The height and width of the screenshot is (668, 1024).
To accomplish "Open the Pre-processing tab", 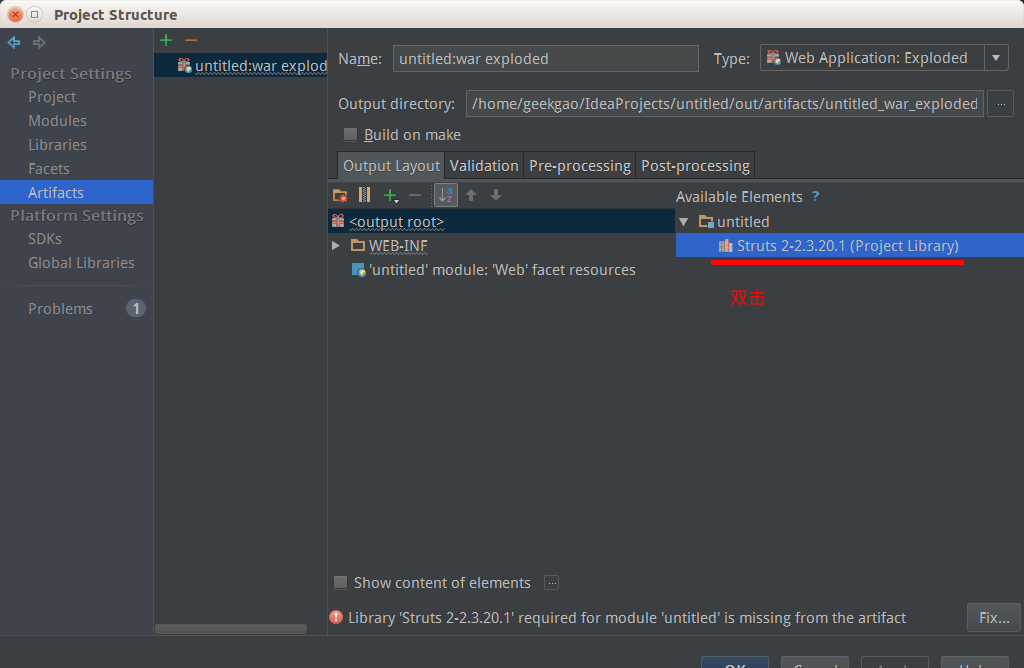I will pyautogui.click(x=580, y=166).
